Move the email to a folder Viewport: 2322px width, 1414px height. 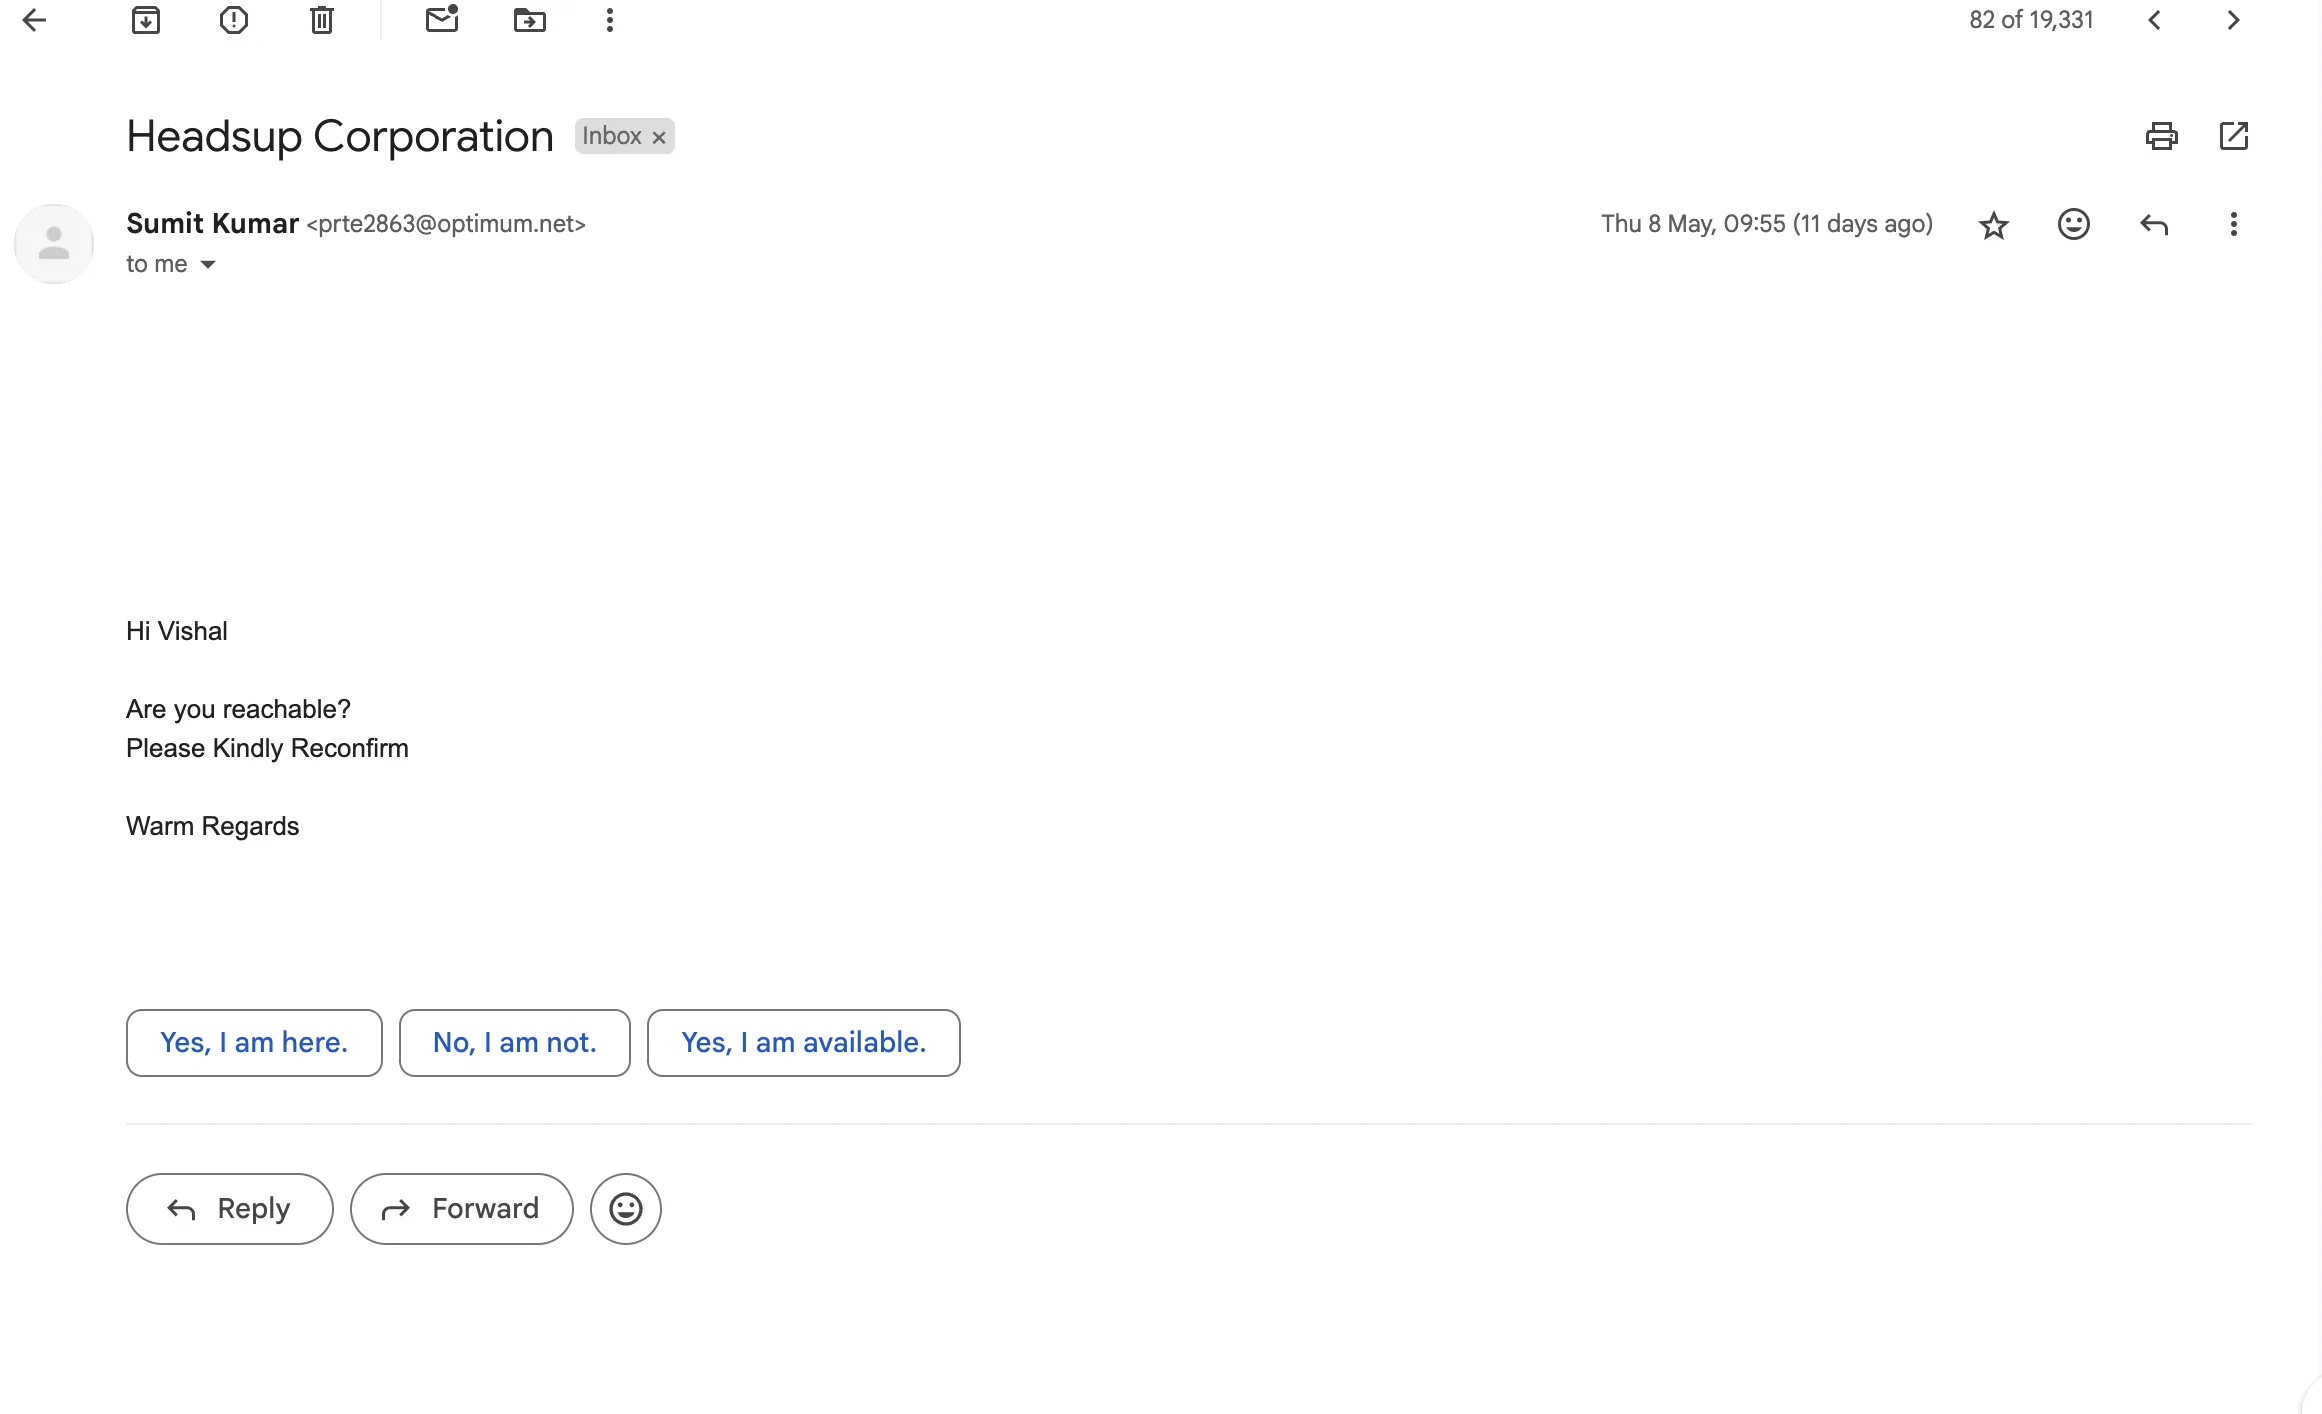[529, 20]
